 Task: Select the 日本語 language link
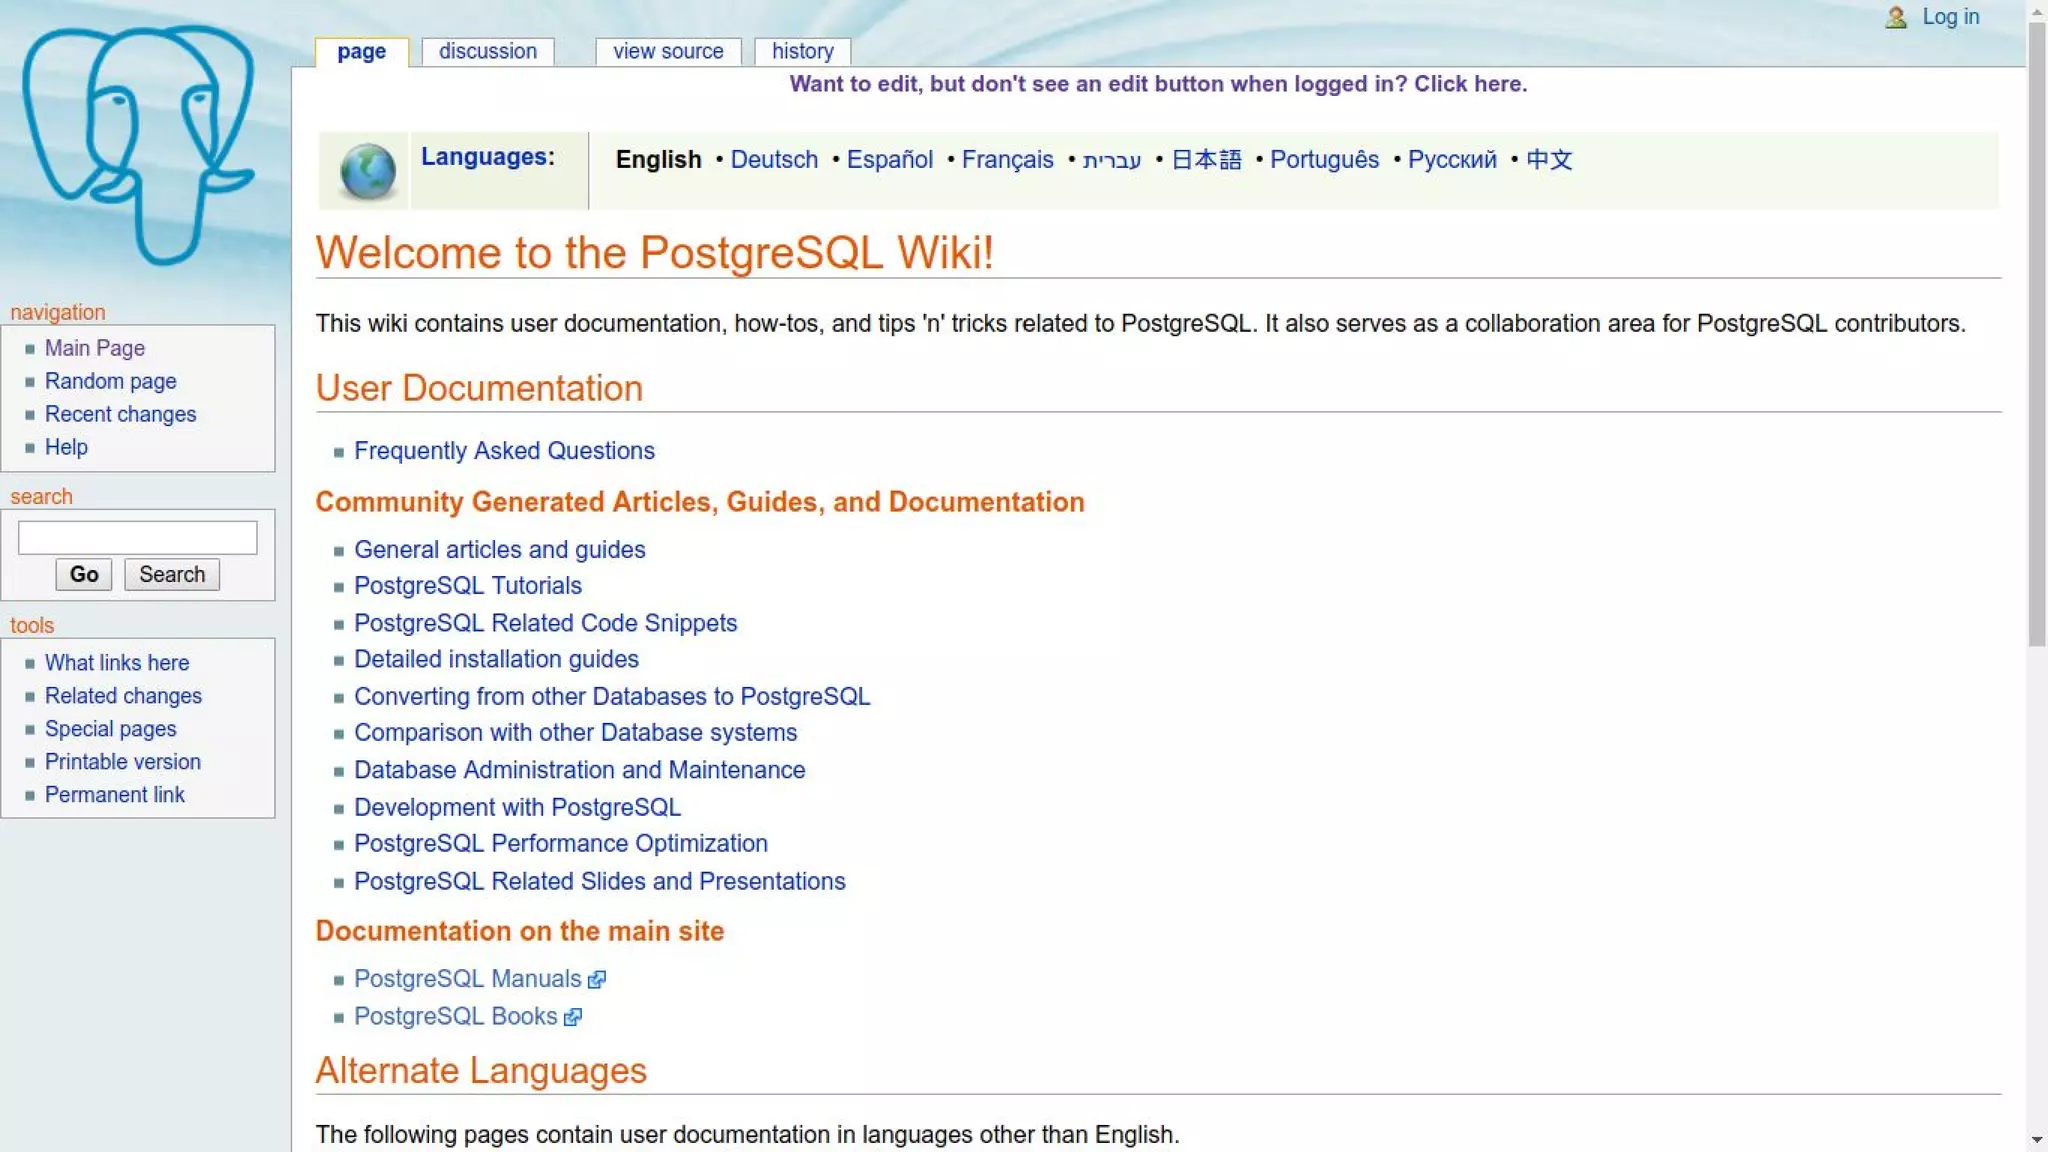click(x=1205, y=160)
